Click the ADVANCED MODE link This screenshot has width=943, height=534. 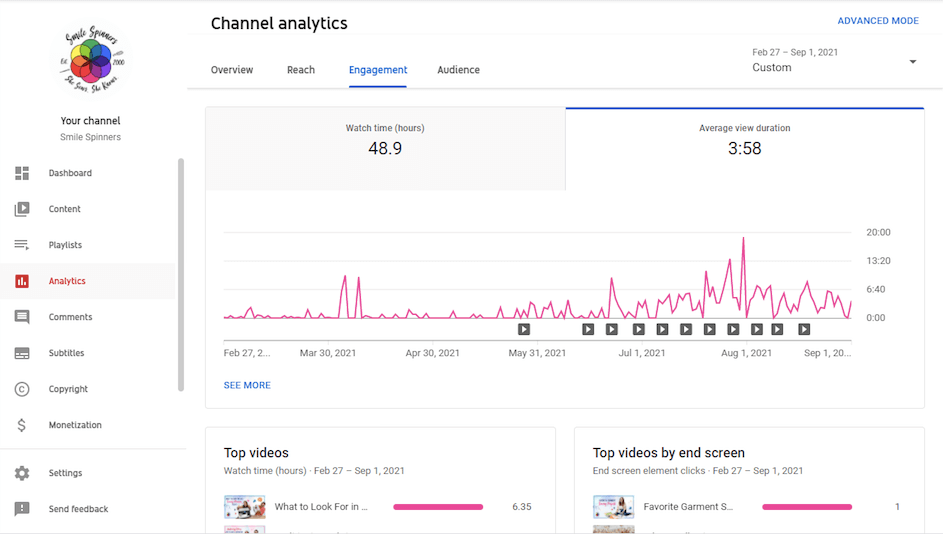pos(878,21)
